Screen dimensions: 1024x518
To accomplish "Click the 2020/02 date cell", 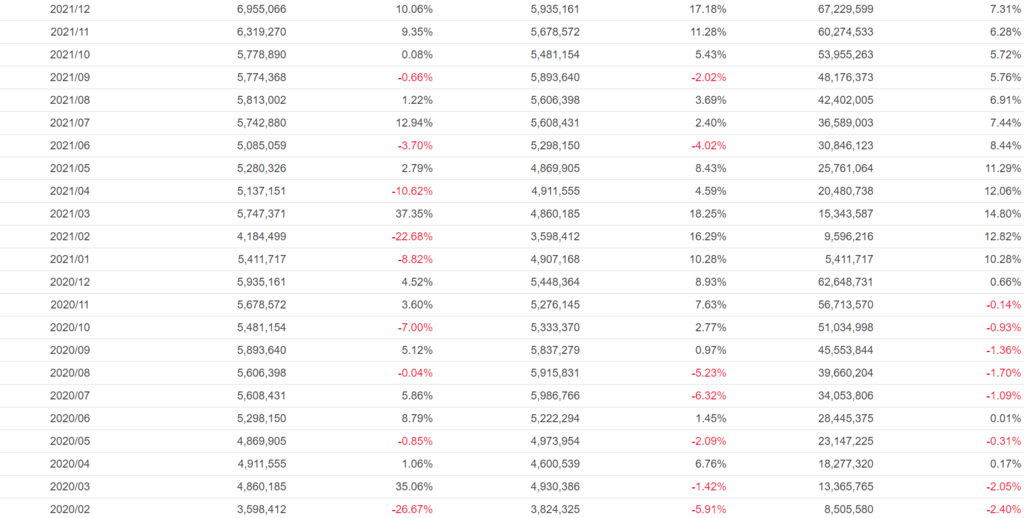I will 70,509.
